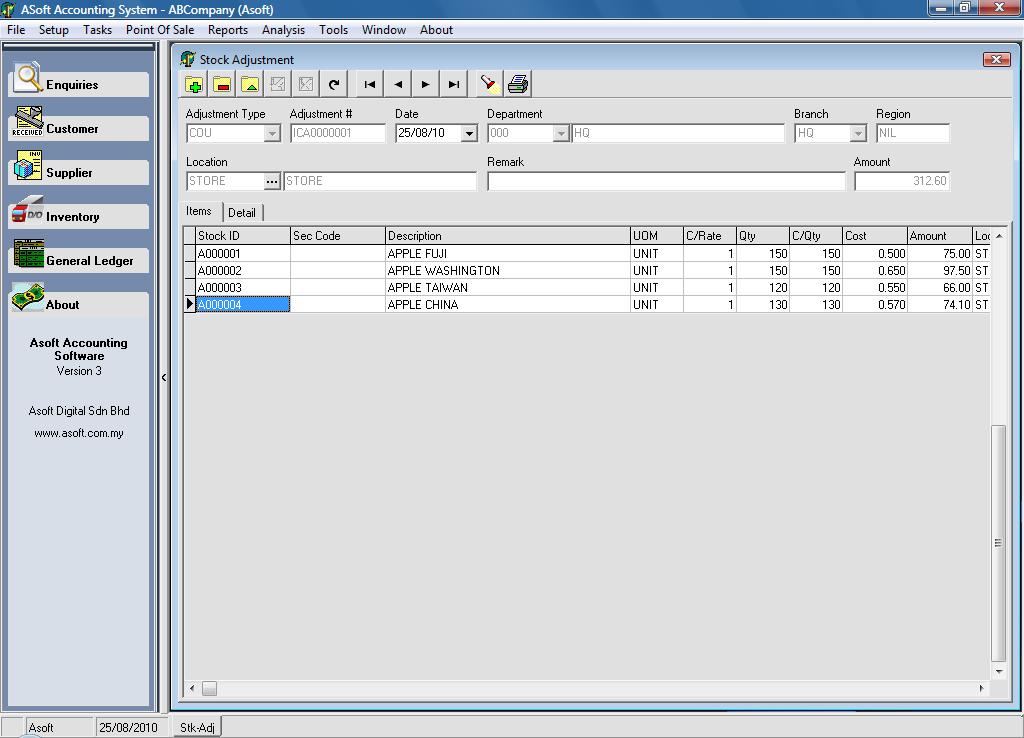Click the refresh arrow toolbar icon
Viewport: 1024px width, 738px height.
pos(334,84)
